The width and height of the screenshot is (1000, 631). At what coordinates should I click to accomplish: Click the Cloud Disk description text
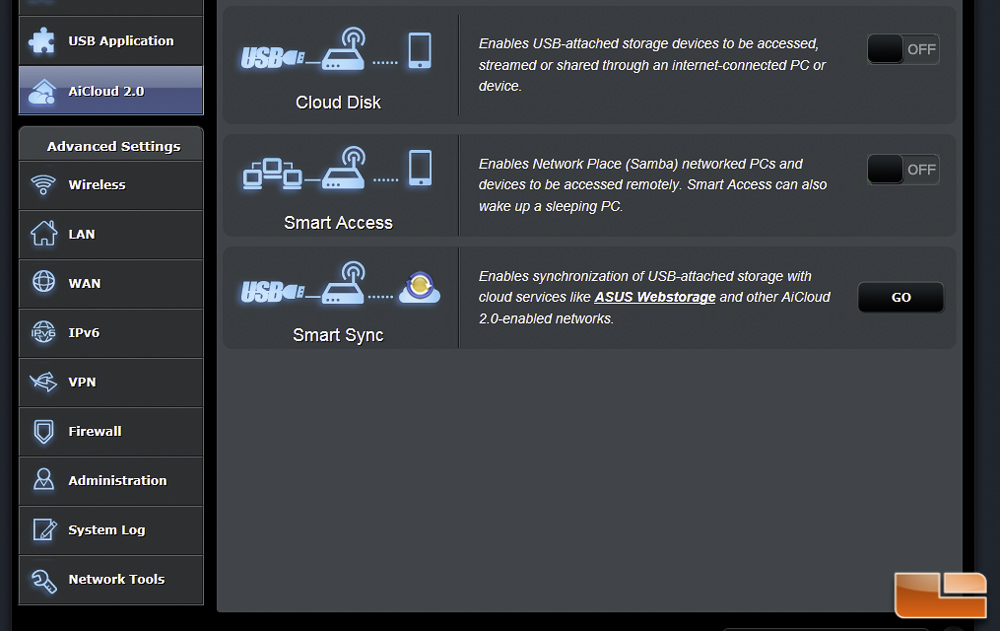[652, 65]
